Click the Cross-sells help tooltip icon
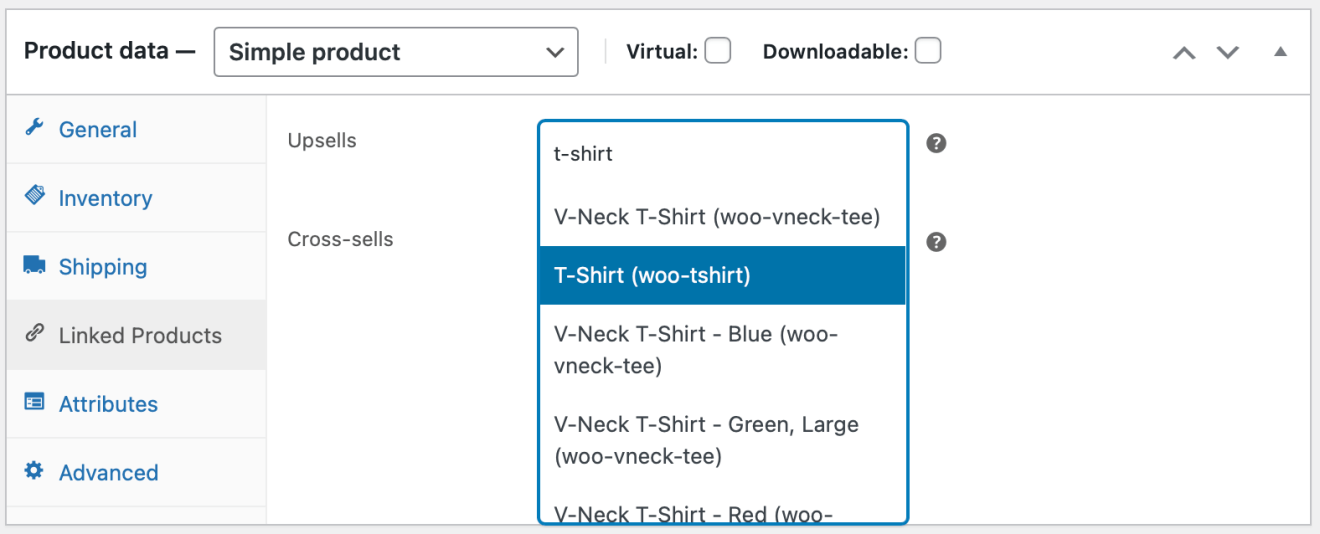1320x534 pixels. tap(936, 242)
